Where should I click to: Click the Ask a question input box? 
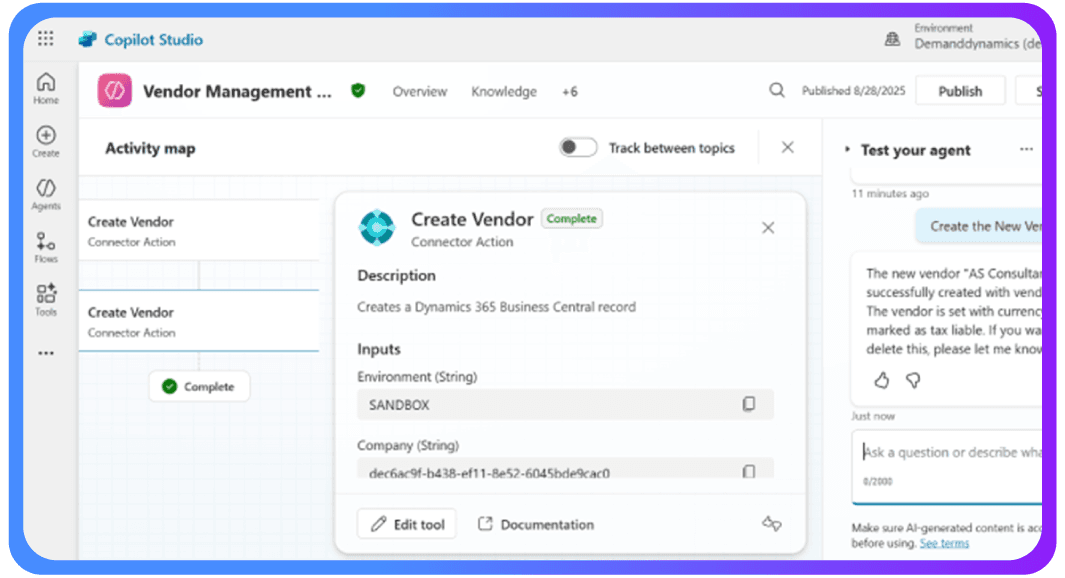point(947,467)
